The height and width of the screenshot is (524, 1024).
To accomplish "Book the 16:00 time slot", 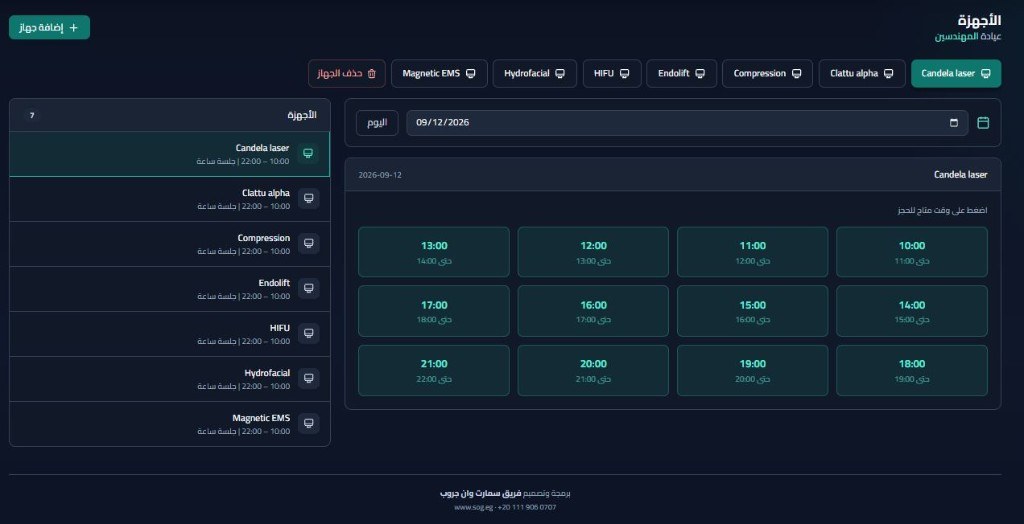I will [x=593, y=311].
